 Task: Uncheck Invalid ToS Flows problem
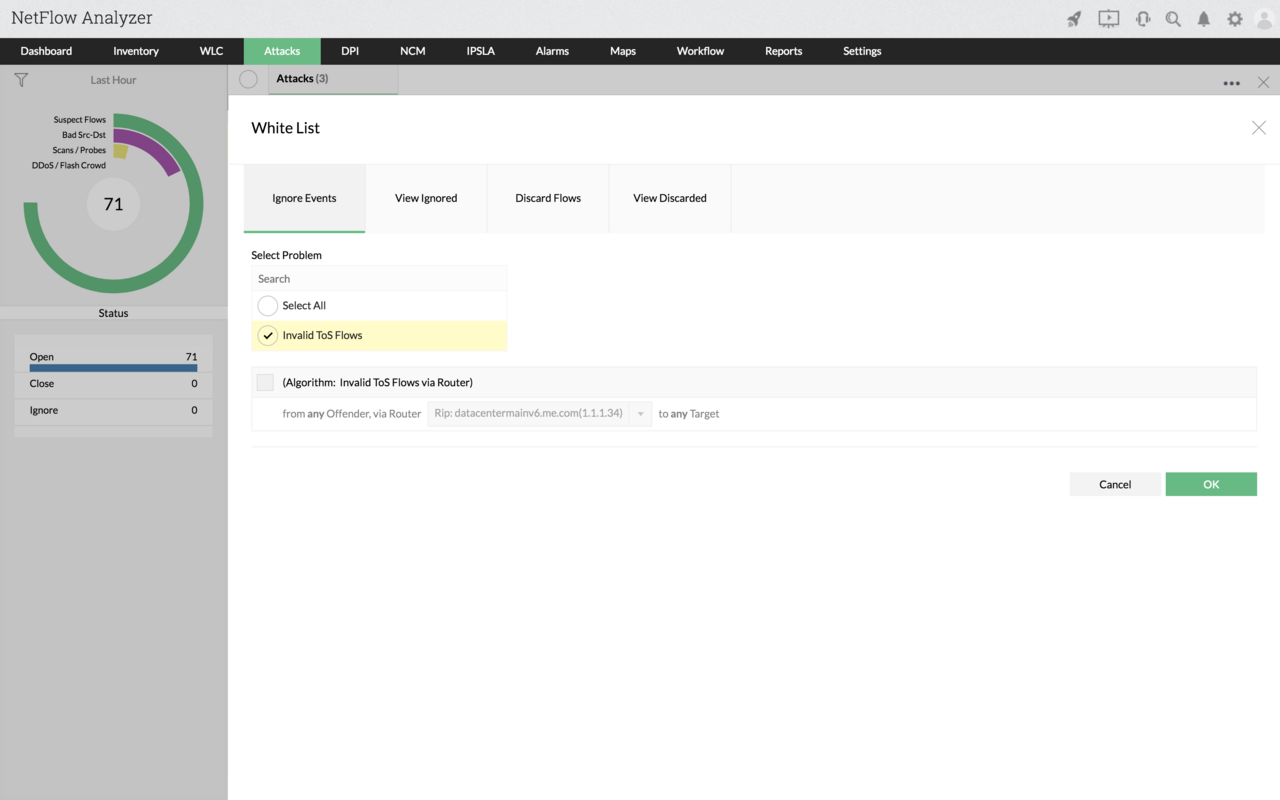pos(267,336)
